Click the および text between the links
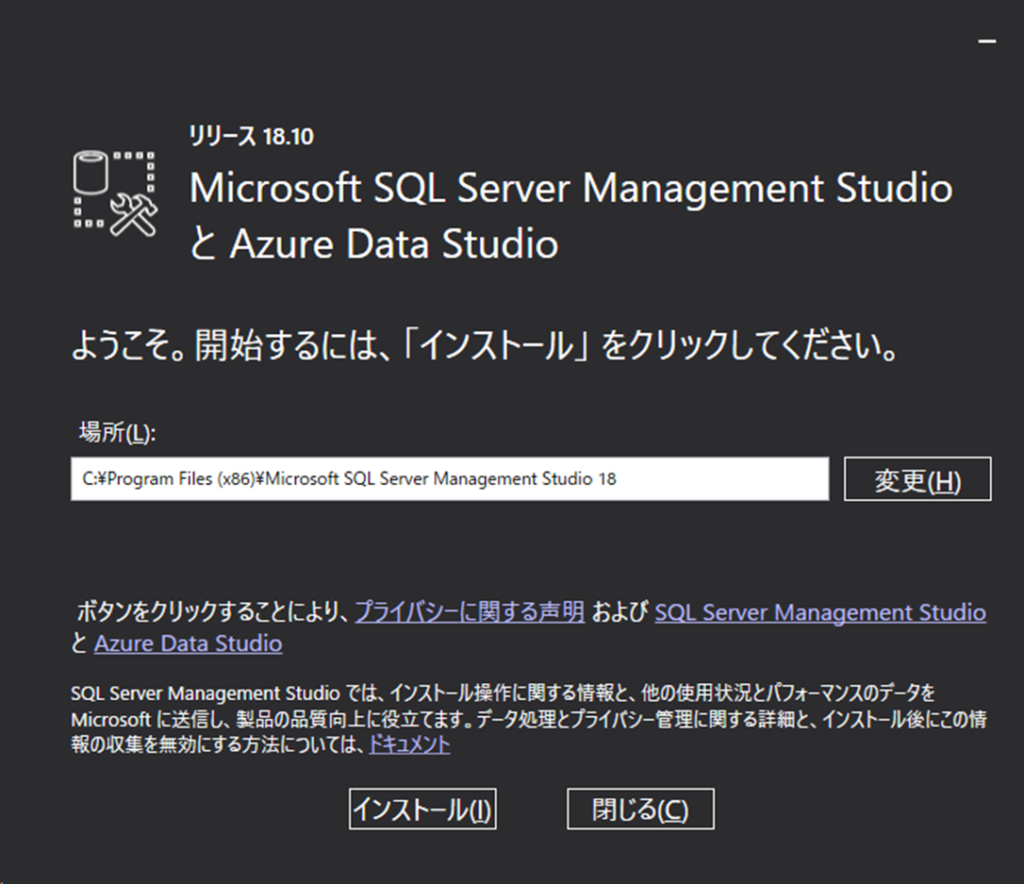Viewport: 1024px width, 884px height. 620,612
